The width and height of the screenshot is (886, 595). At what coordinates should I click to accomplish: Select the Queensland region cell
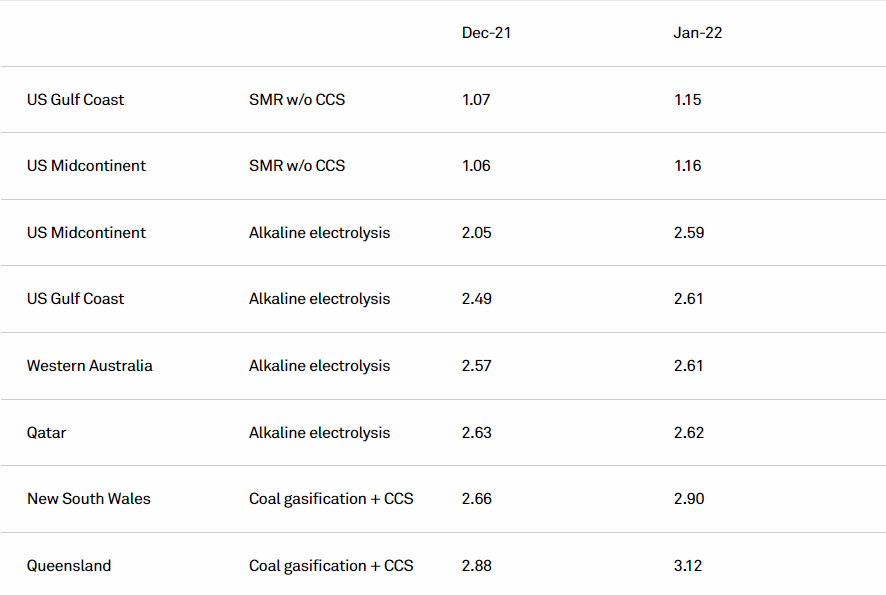pyautogui.click(x=69, y=566)
